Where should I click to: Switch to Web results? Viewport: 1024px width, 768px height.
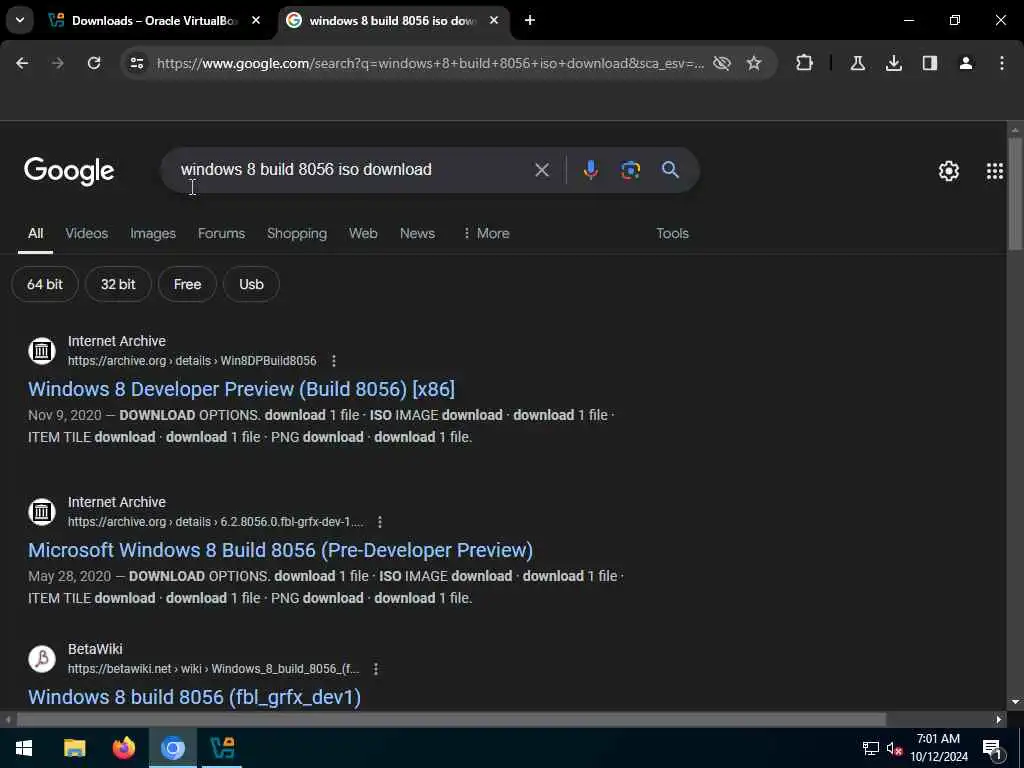click(x=363, y=234)
